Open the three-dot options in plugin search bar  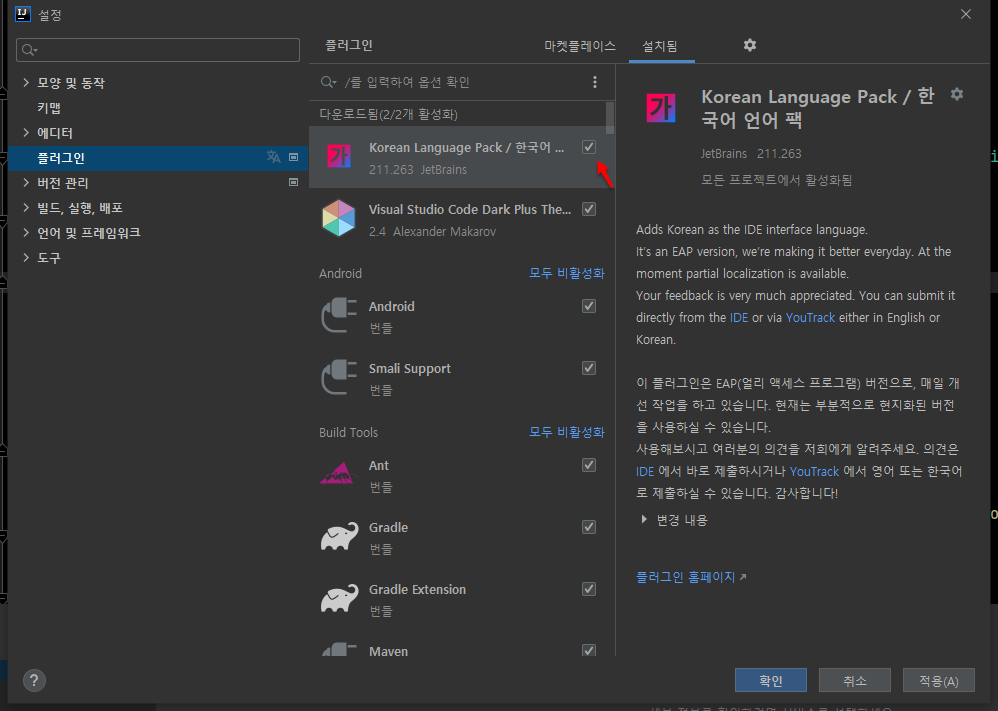(594, 82)
